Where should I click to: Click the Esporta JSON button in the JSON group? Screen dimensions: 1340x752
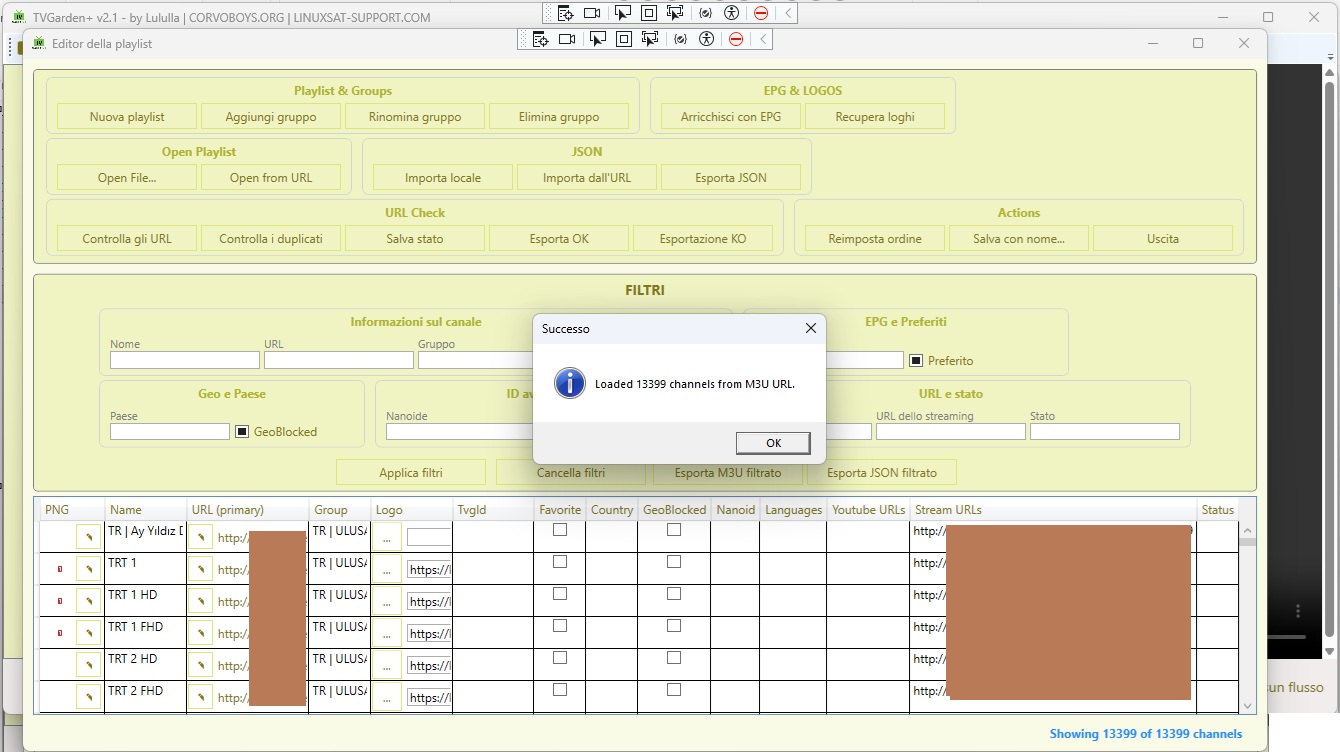tap(731, 178)
